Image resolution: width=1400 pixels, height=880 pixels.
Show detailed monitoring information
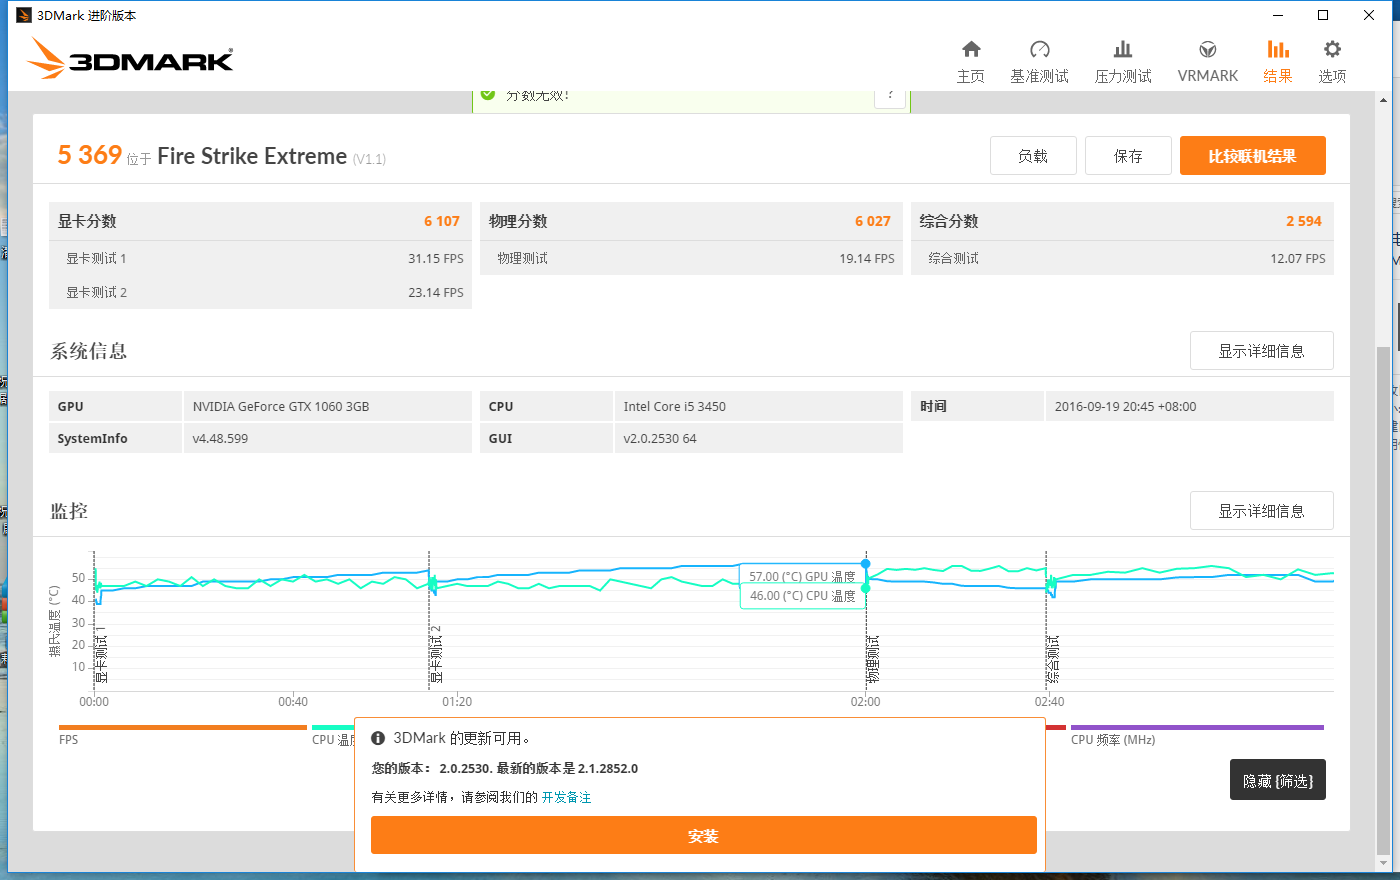(x=1261, y=510)
